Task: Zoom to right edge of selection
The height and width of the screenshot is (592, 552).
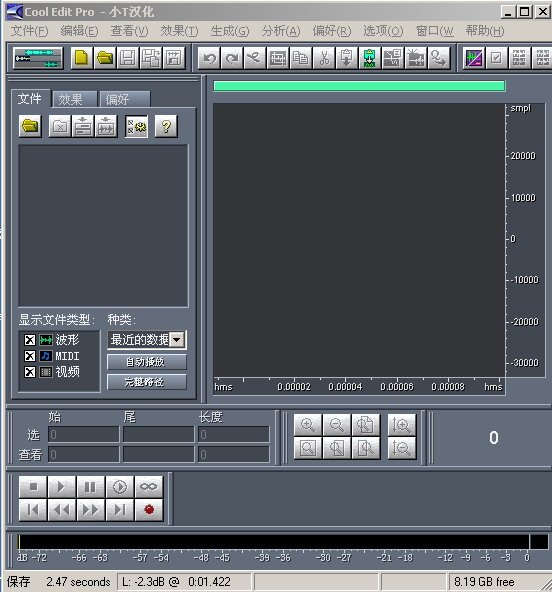Action: point(365,448)
